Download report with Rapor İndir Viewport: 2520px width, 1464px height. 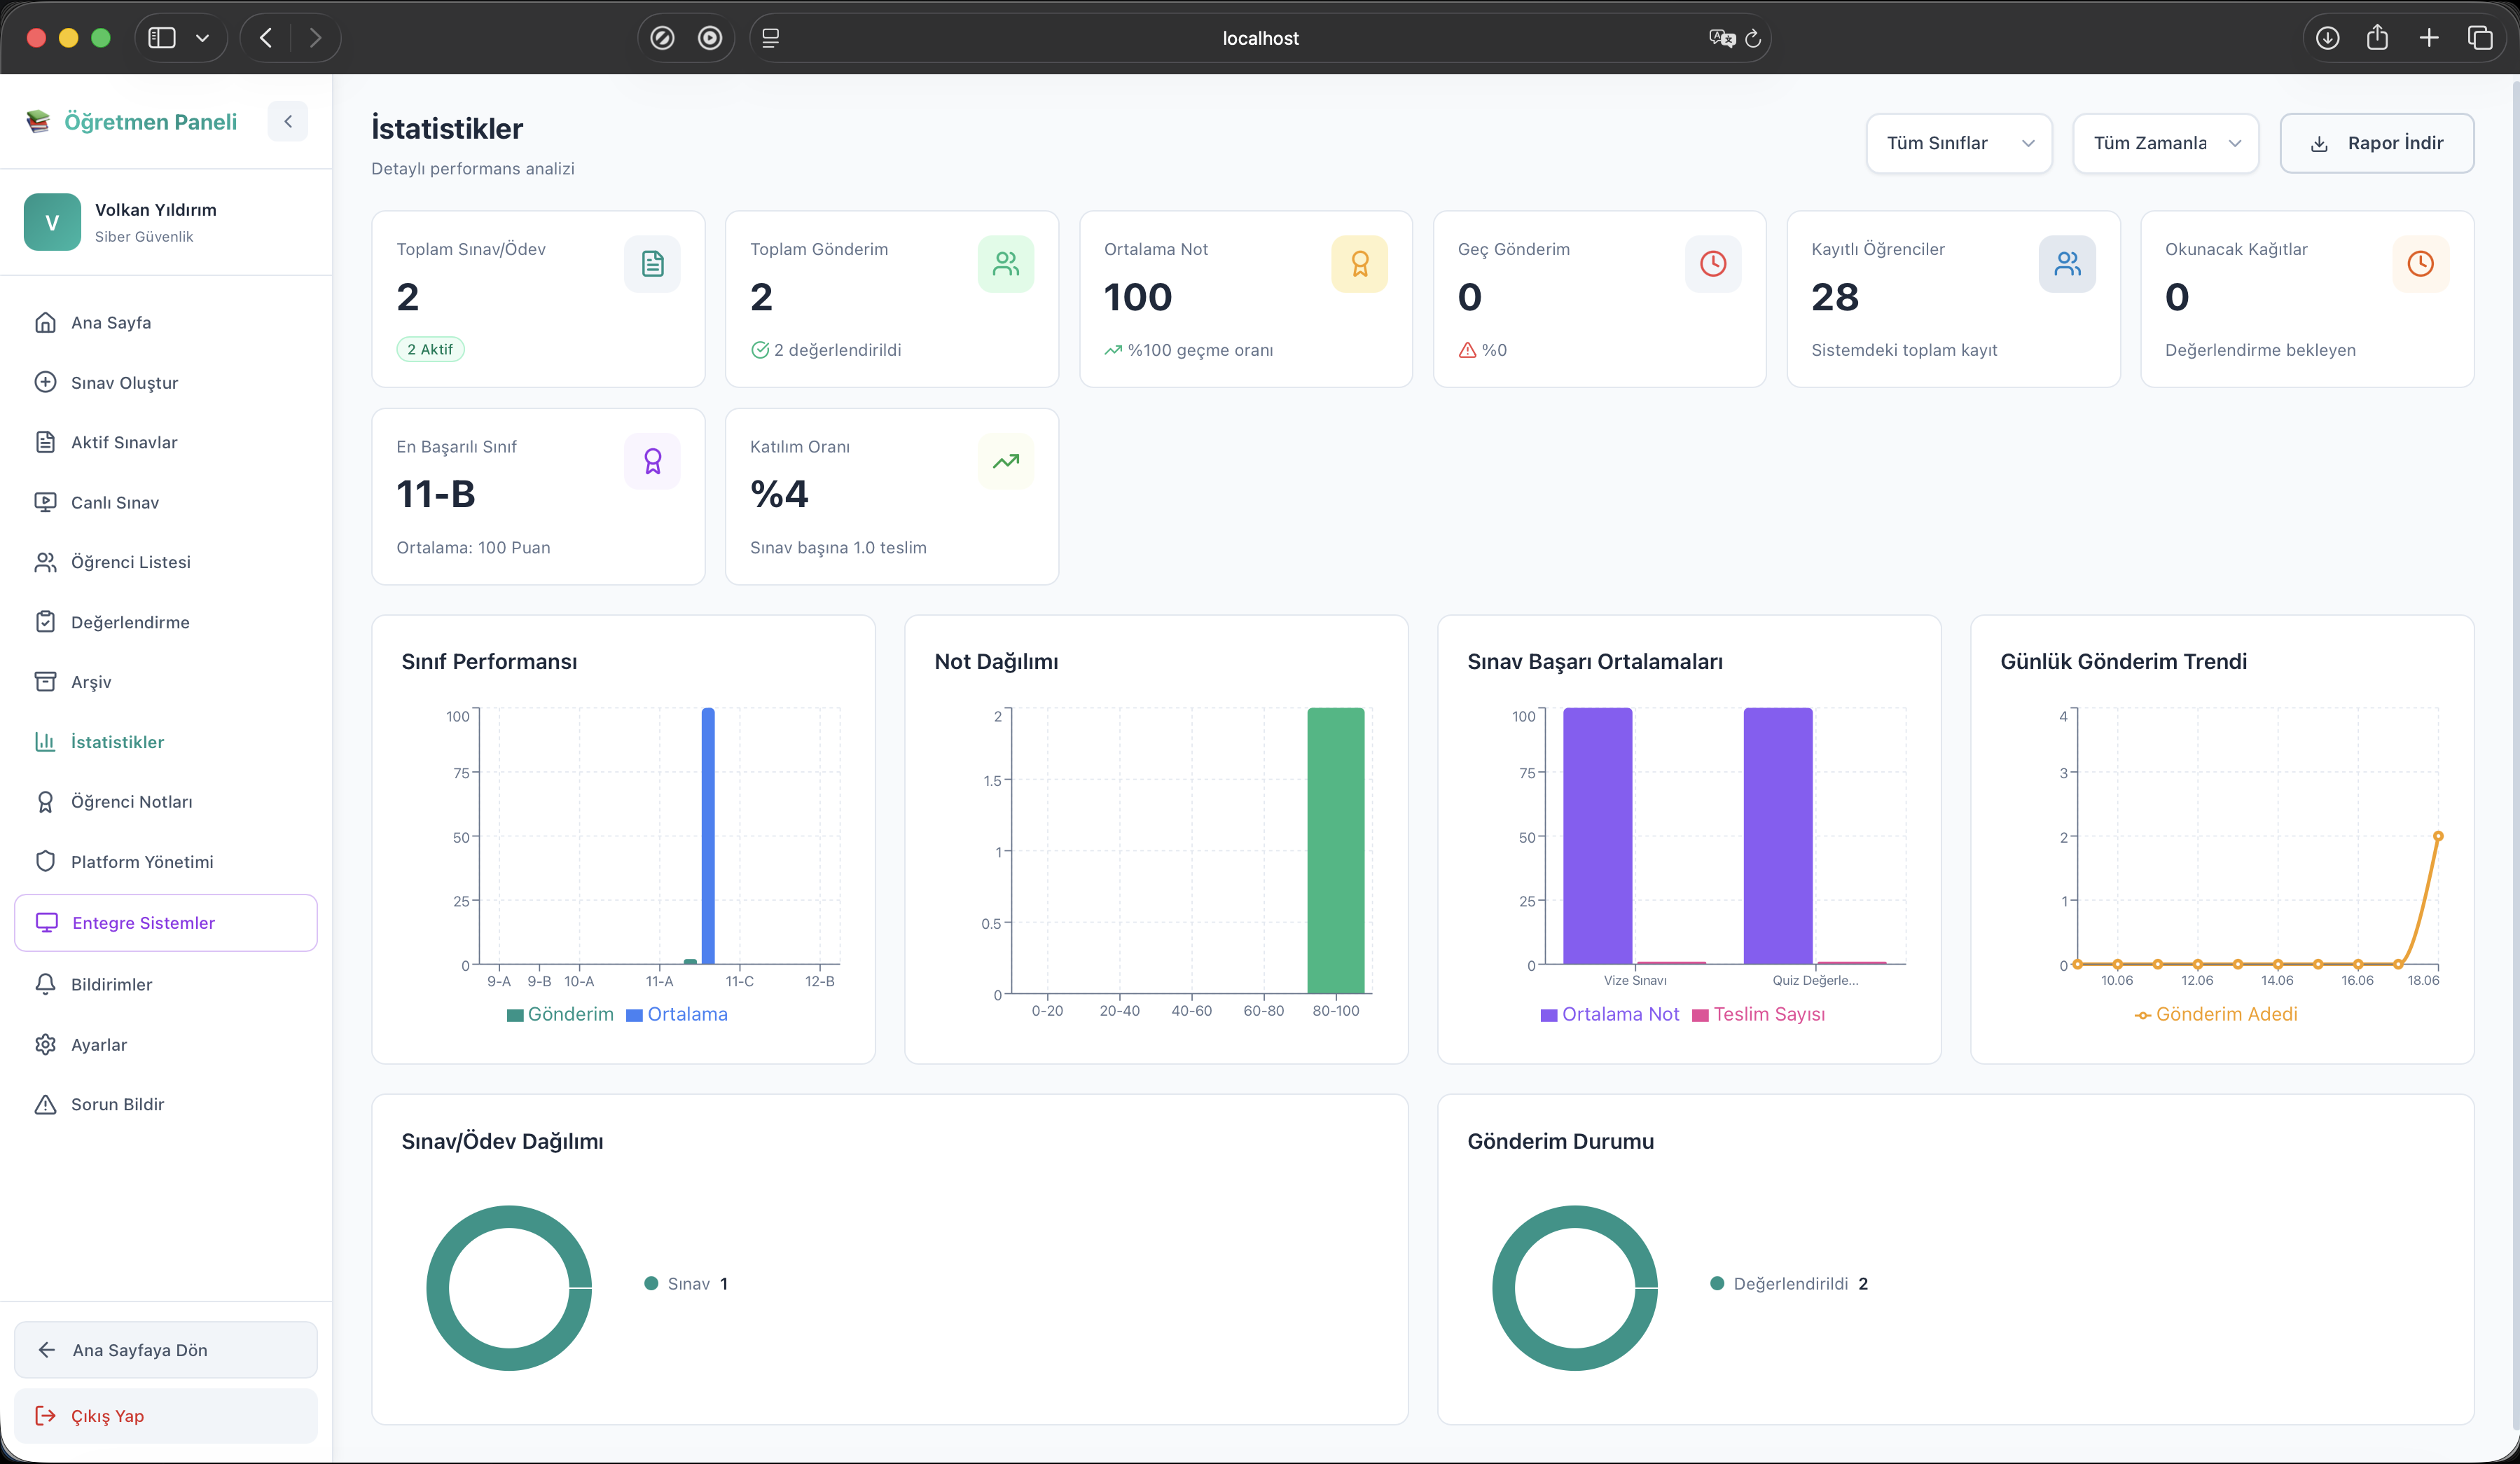coord(2377,143)
